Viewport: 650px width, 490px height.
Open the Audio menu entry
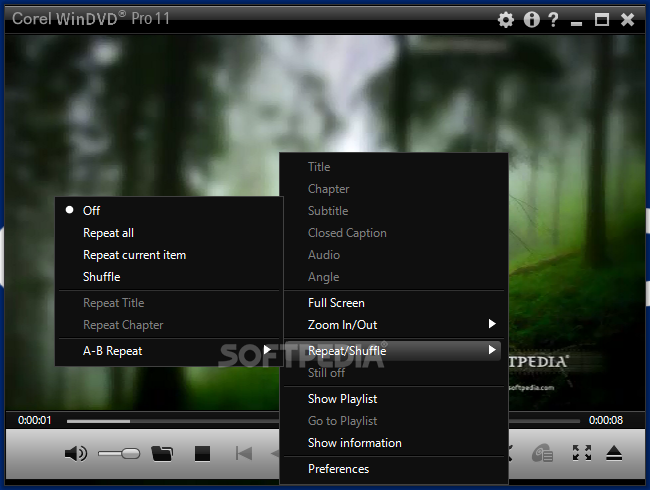[394, 255]
